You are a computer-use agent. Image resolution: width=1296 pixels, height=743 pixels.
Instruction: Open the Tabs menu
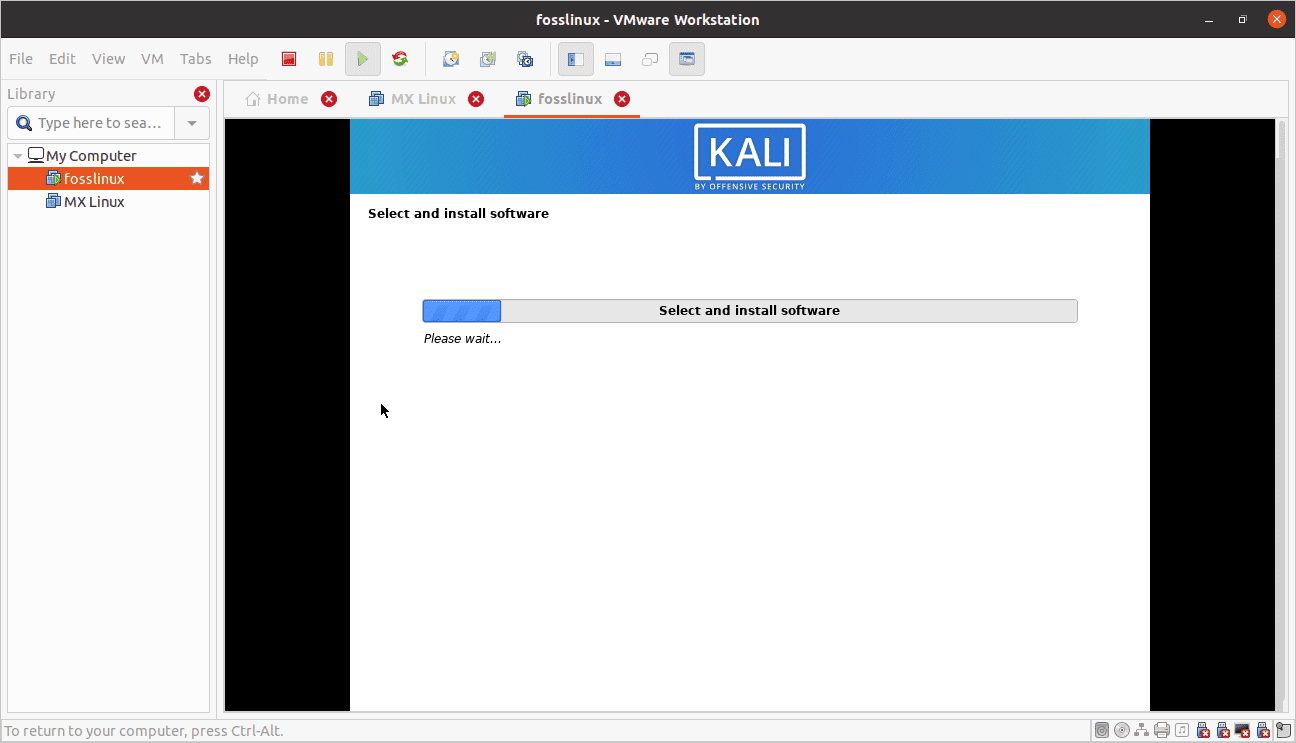click(x=196, y=59)
